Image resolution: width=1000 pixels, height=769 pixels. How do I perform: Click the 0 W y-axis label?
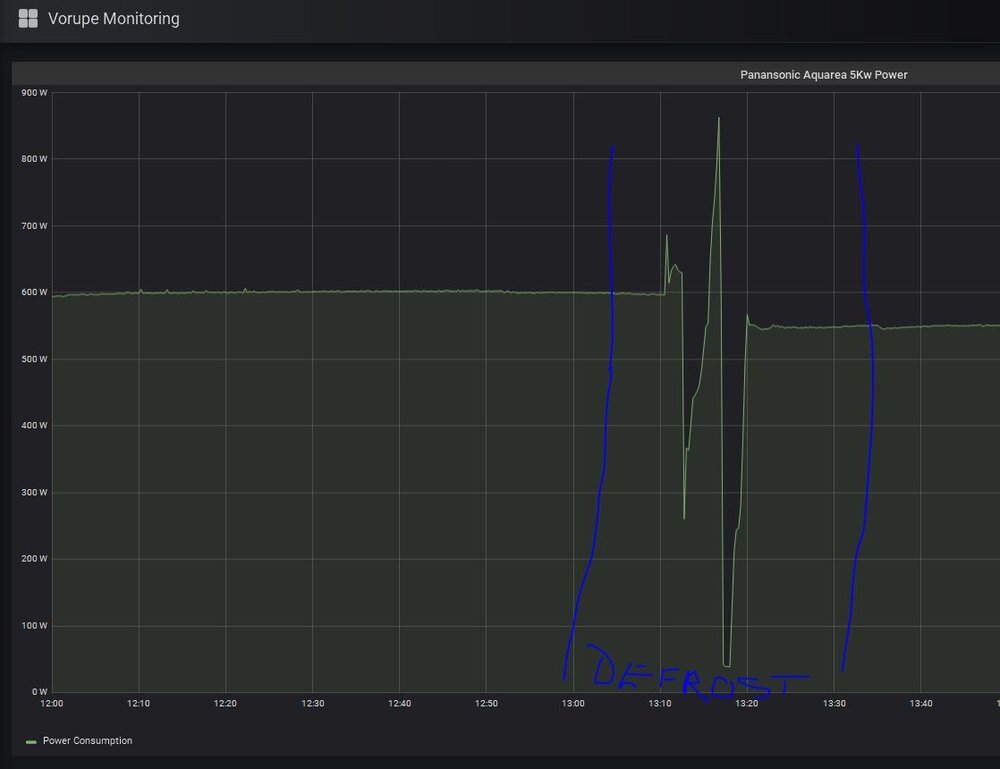coord(40,692)
